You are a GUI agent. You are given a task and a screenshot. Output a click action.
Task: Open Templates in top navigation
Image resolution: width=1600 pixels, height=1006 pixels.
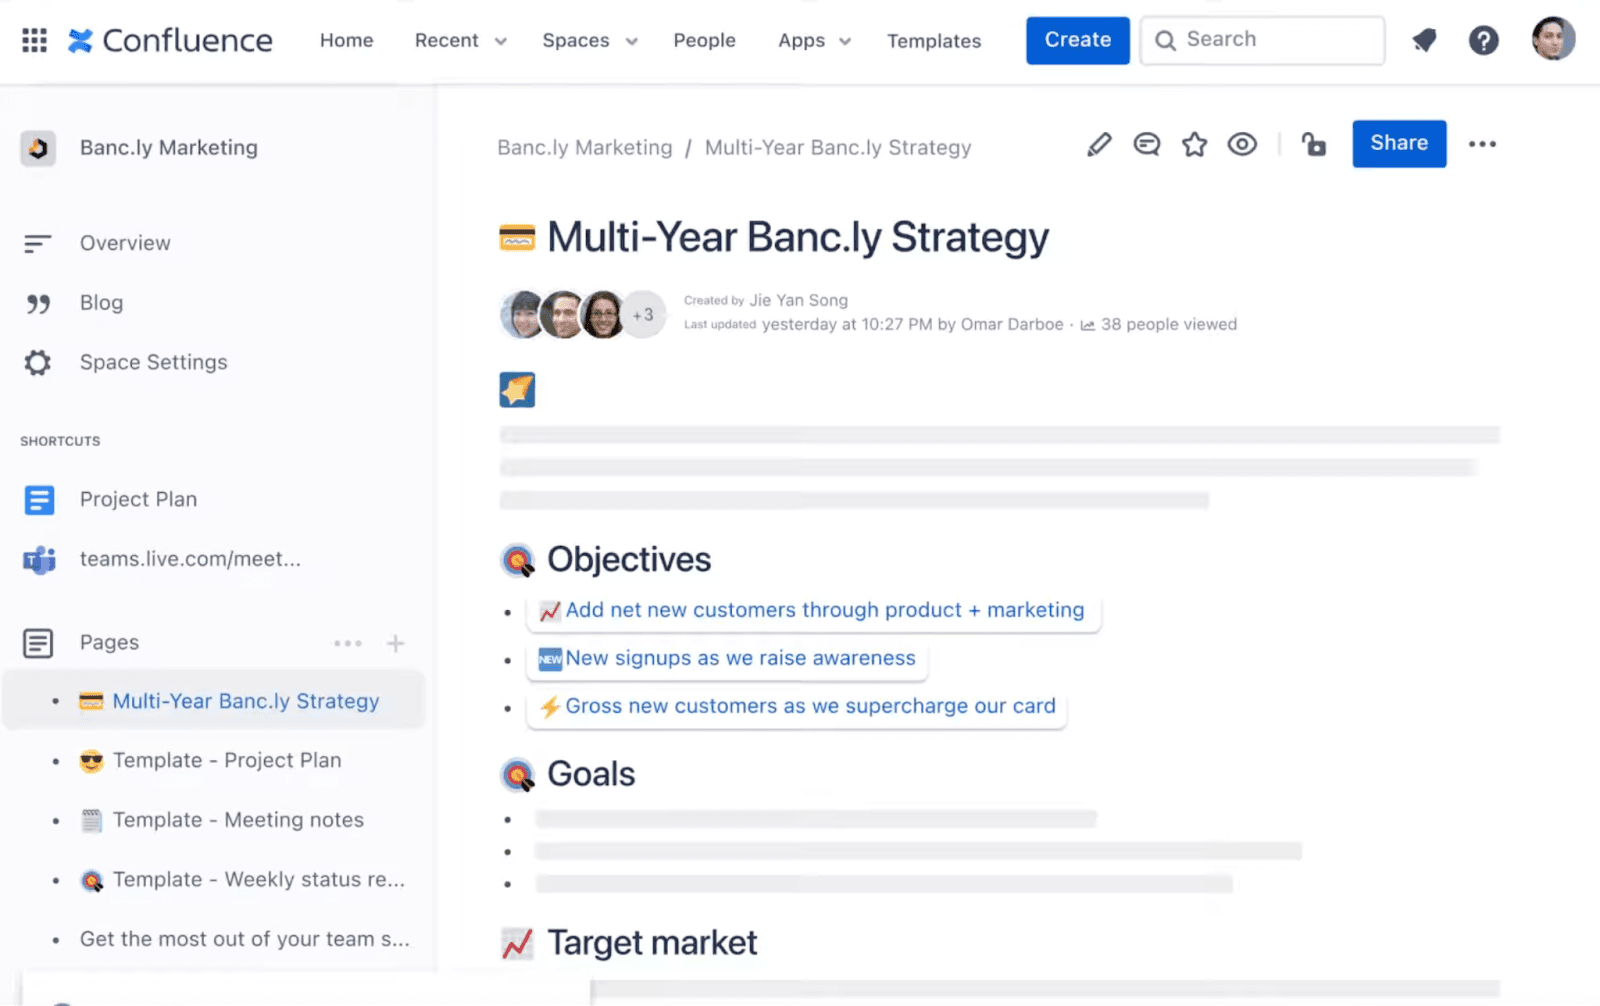pyautogui.click(x=934, y=41)
